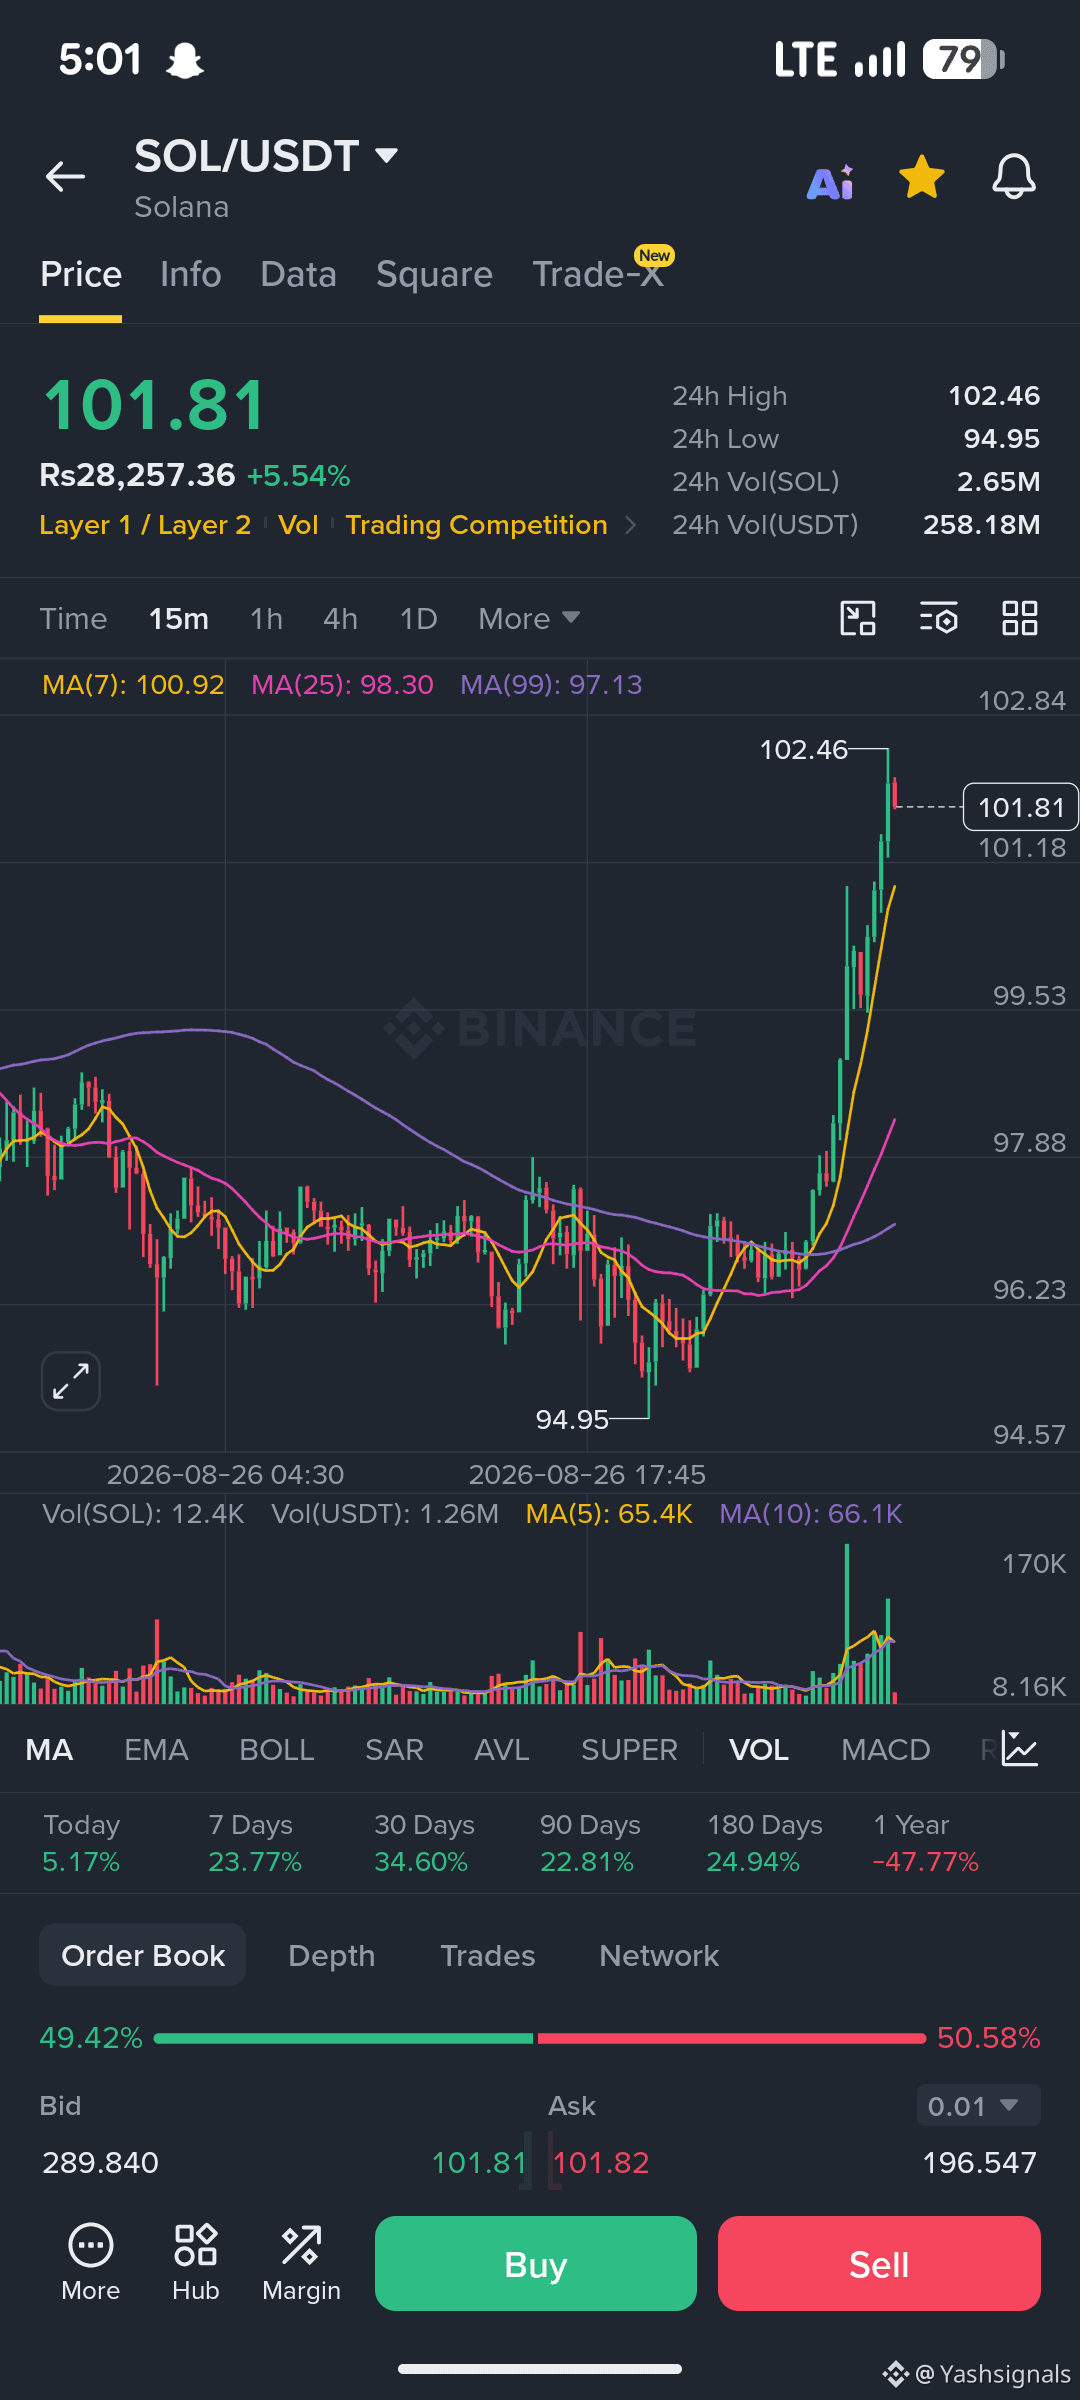Switch to the Data tab
The width and height of the screenshot is (1080, 2400).
pos(298,274)
